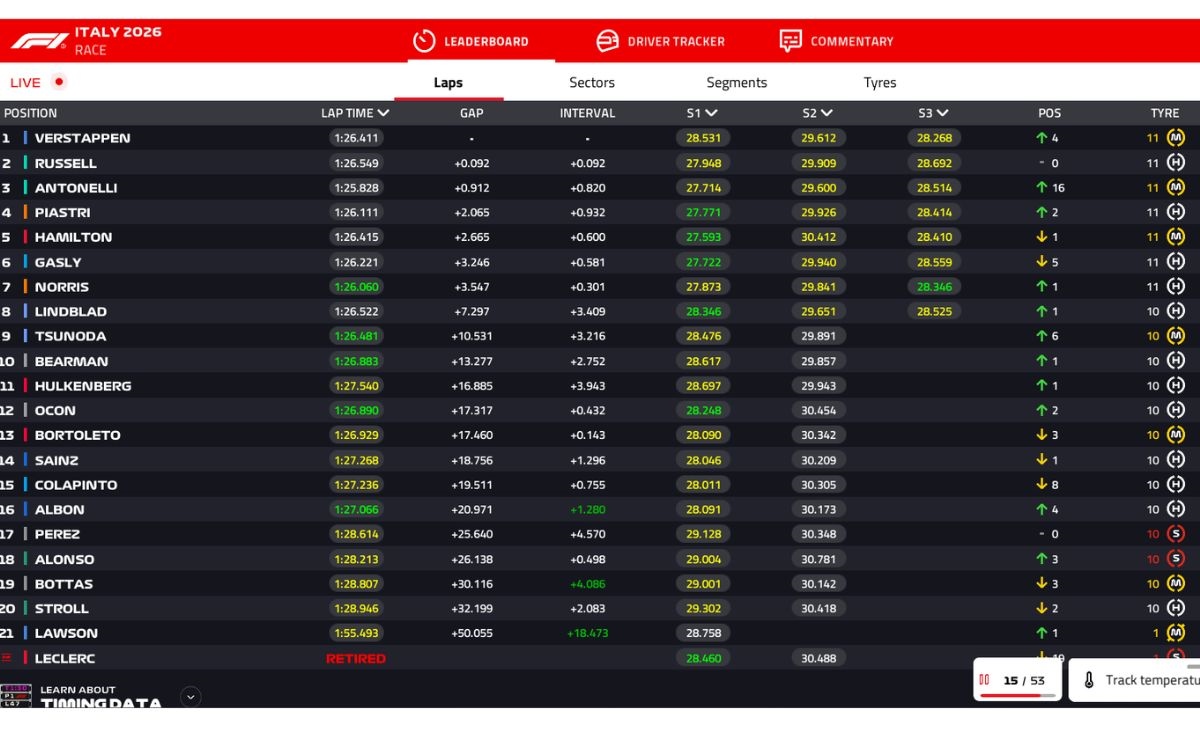Viewport: 1200px width, 729px height.
Task: Switch to the Tyres tab
Action: (x=880, y=83)
